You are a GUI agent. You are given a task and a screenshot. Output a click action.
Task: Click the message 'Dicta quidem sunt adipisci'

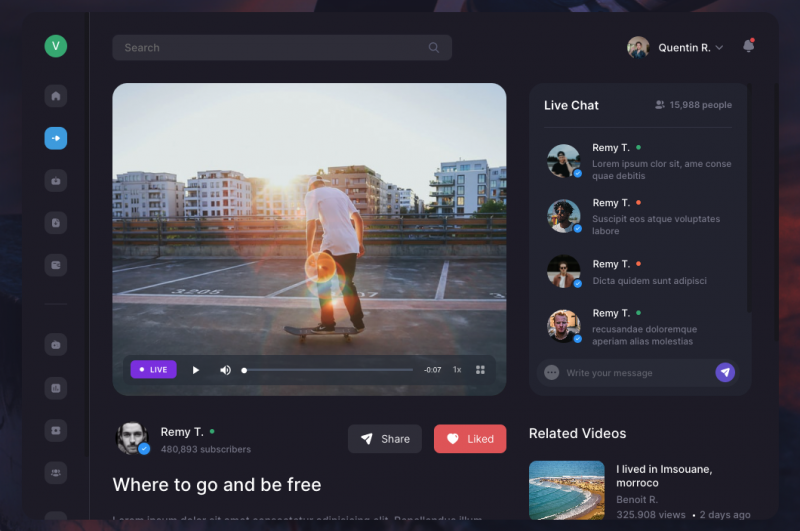tap(649, 281)
